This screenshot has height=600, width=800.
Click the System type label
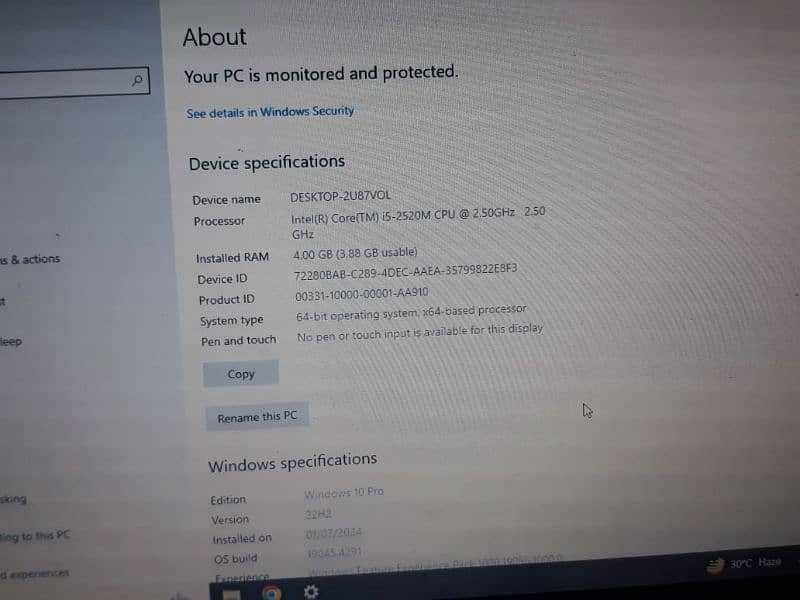tap(232, 320)
